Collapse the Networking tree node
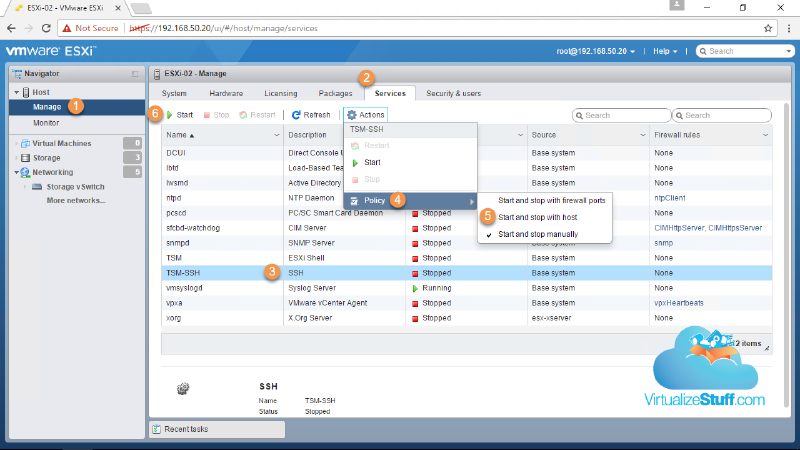This screenshot has width=800, height=450. point(16,172)
